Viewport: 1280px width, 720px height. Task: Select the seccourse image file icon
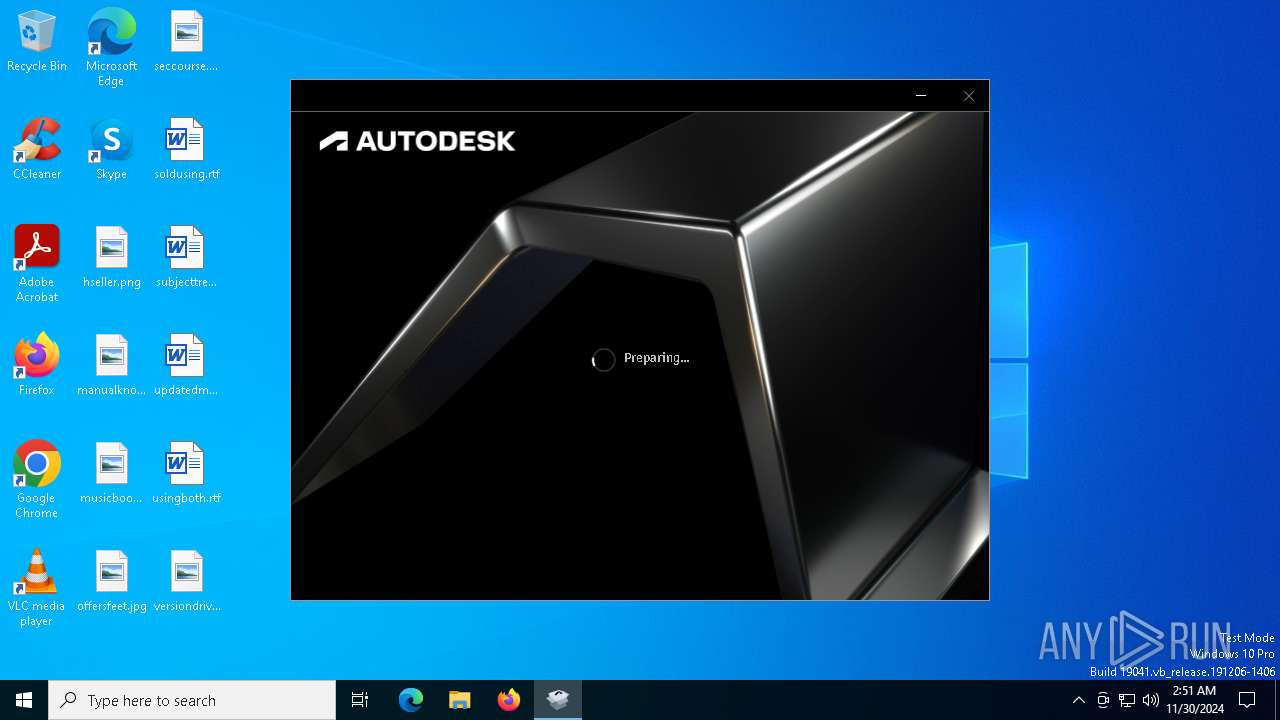(186, 41)
